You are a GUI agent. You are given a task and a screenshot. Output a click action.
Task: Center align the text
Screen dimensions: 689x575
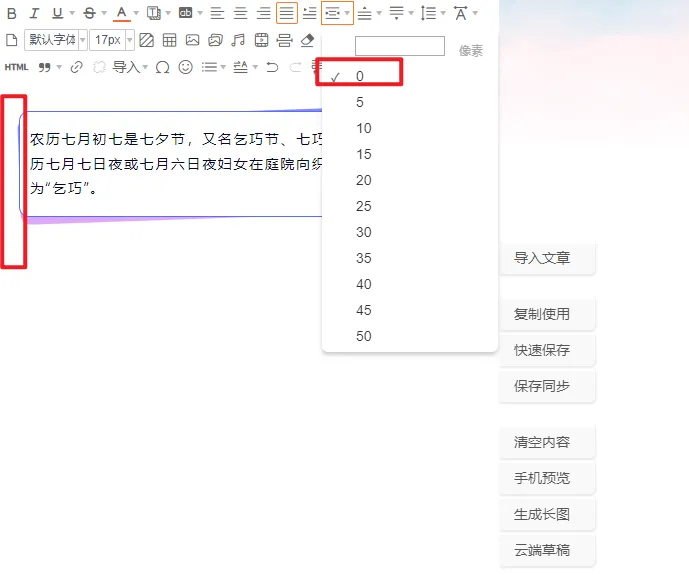click(240, 13)
